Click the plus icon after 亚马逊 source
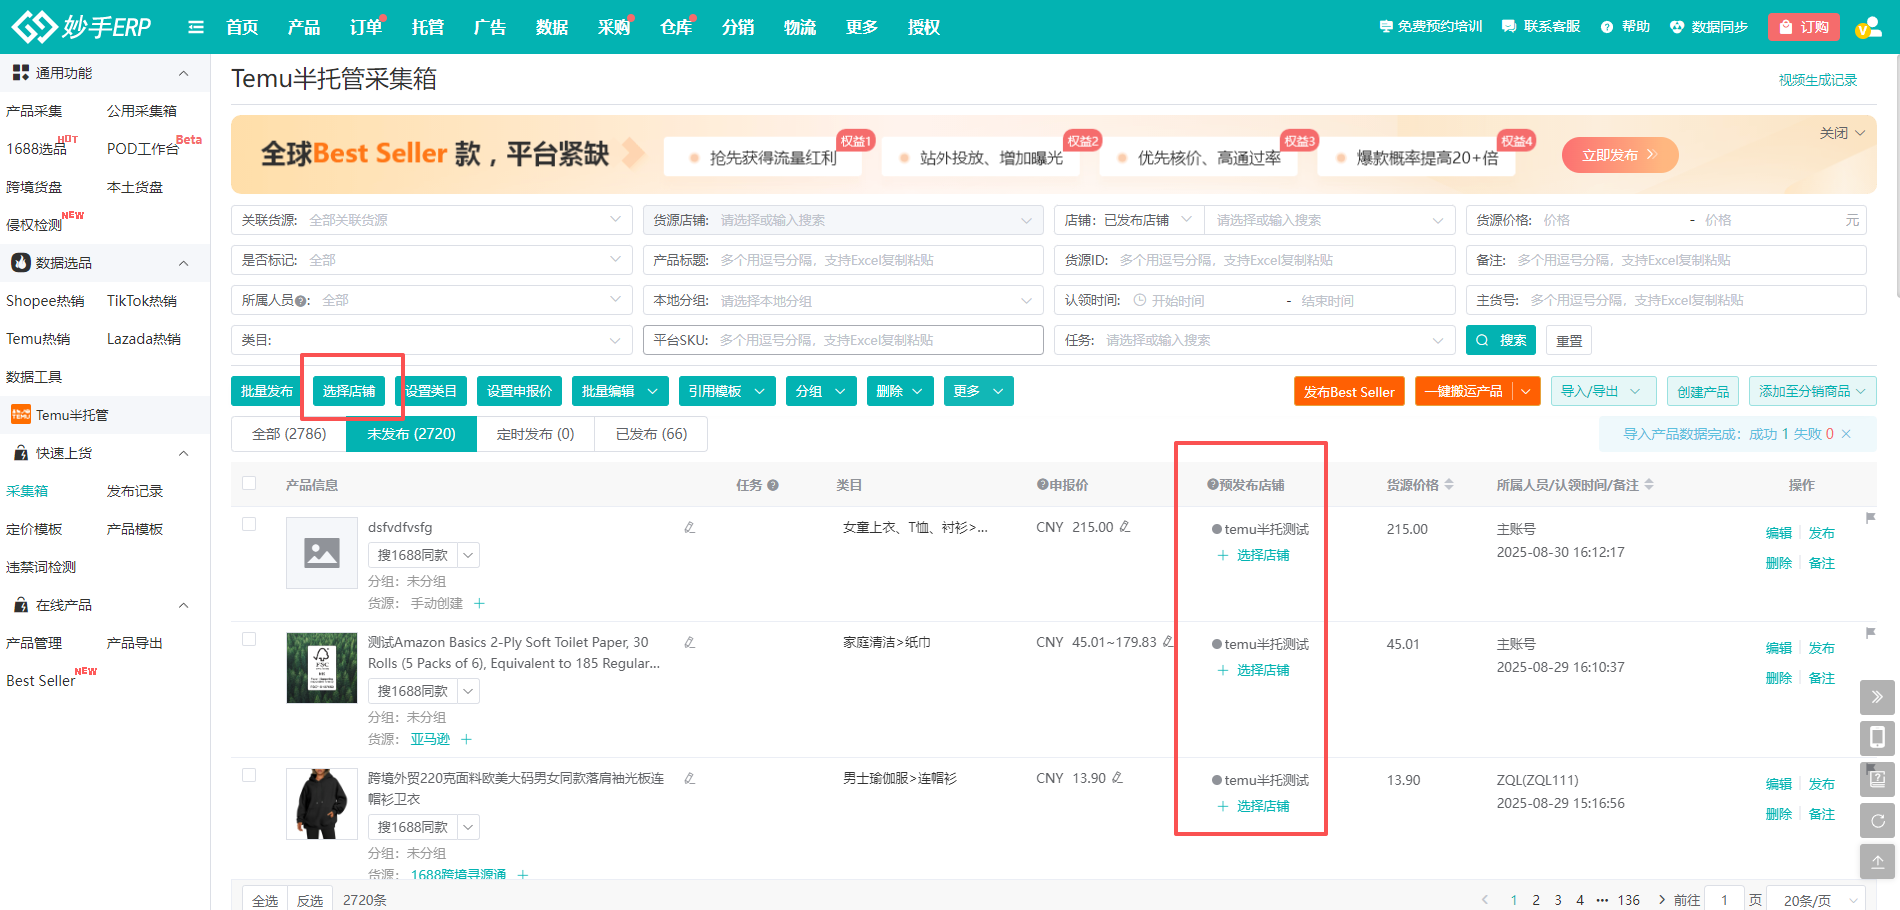The width and height of the screenshot is (1900, 910). point(466,739)
